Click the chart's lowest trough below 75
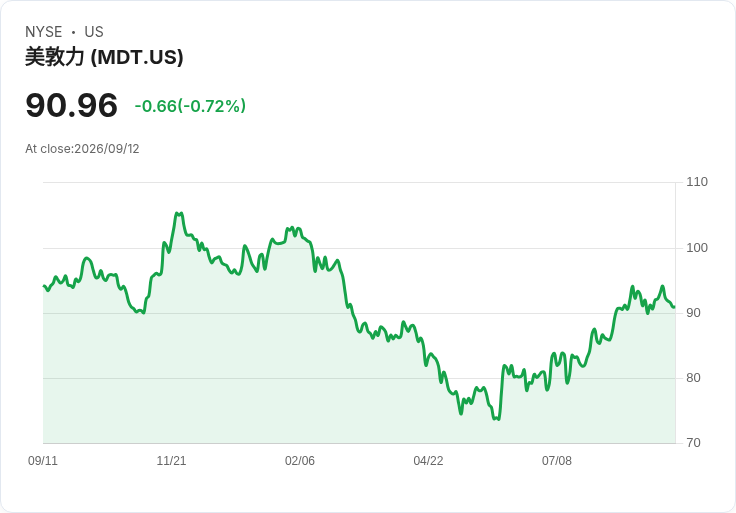736x513 pixels. [497, 419]
